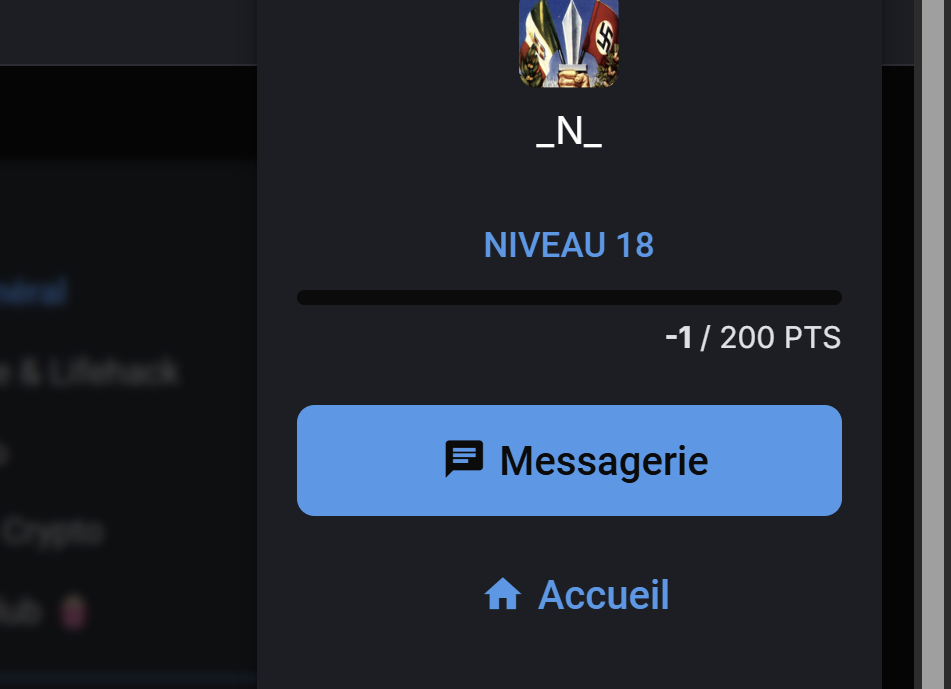Screen dimensions: 951x689
Task: Click the house icon beside Accueil
Action: [x=503, y=594]
